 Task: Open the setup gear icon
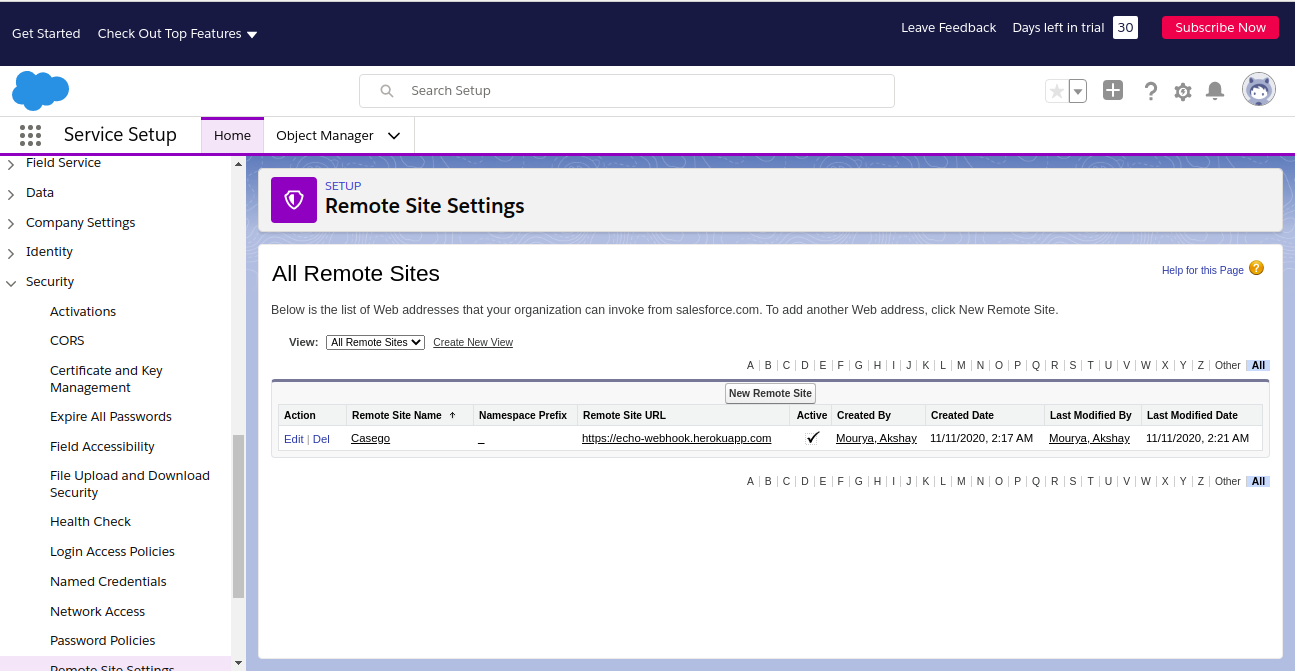click(1183, 91)
